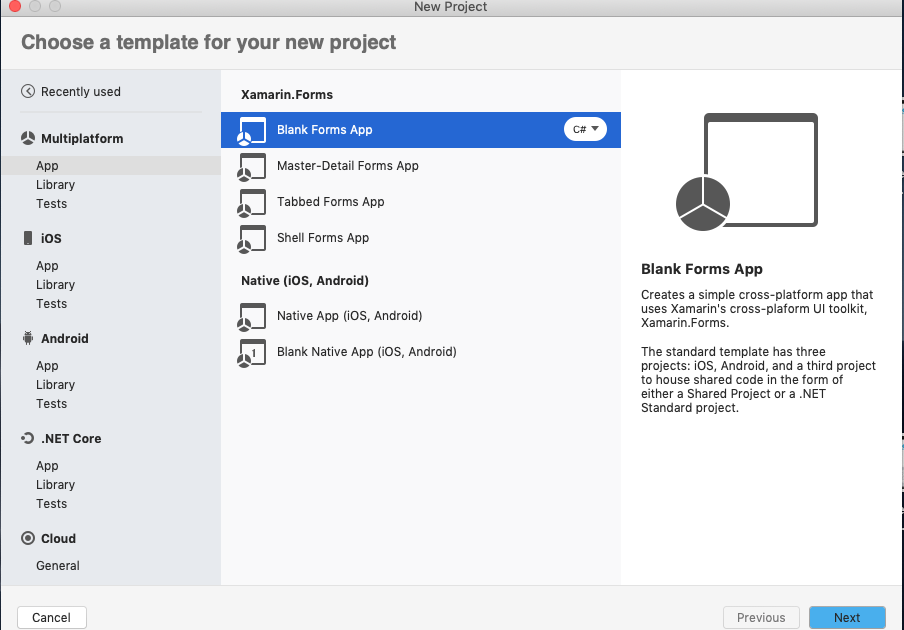Select Library under the Android category
904x630 pixels.
coord(55,384)
